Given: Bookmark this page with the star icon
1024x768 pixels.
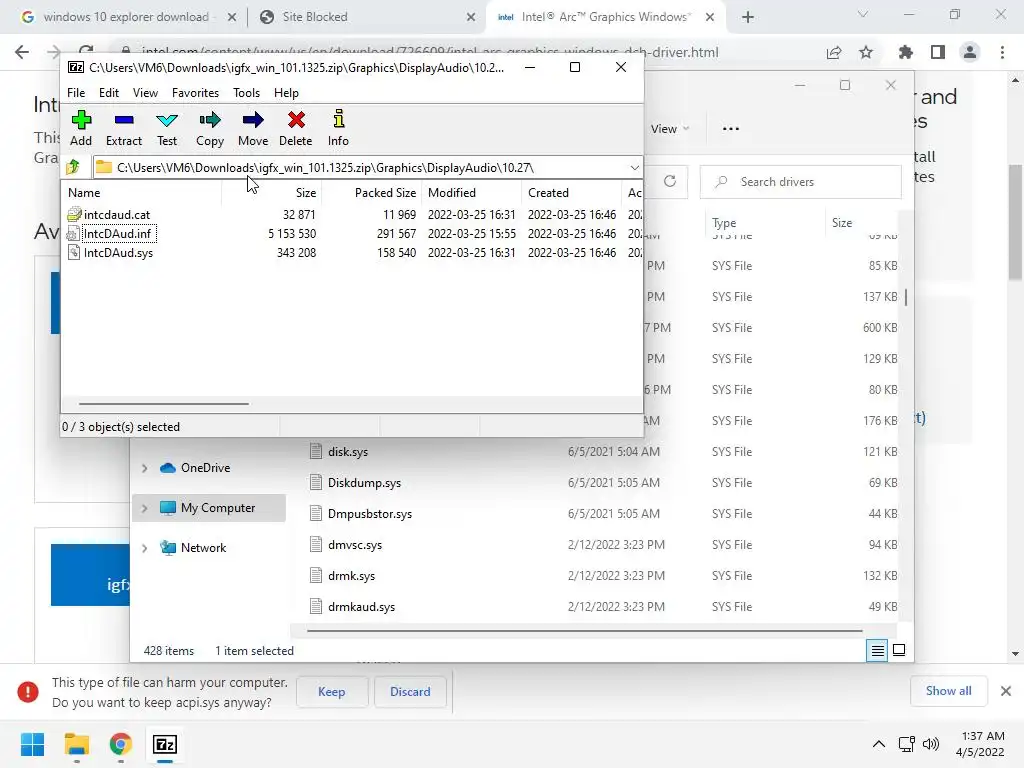Looking at the screenshot, I should (x=866, y=52).
